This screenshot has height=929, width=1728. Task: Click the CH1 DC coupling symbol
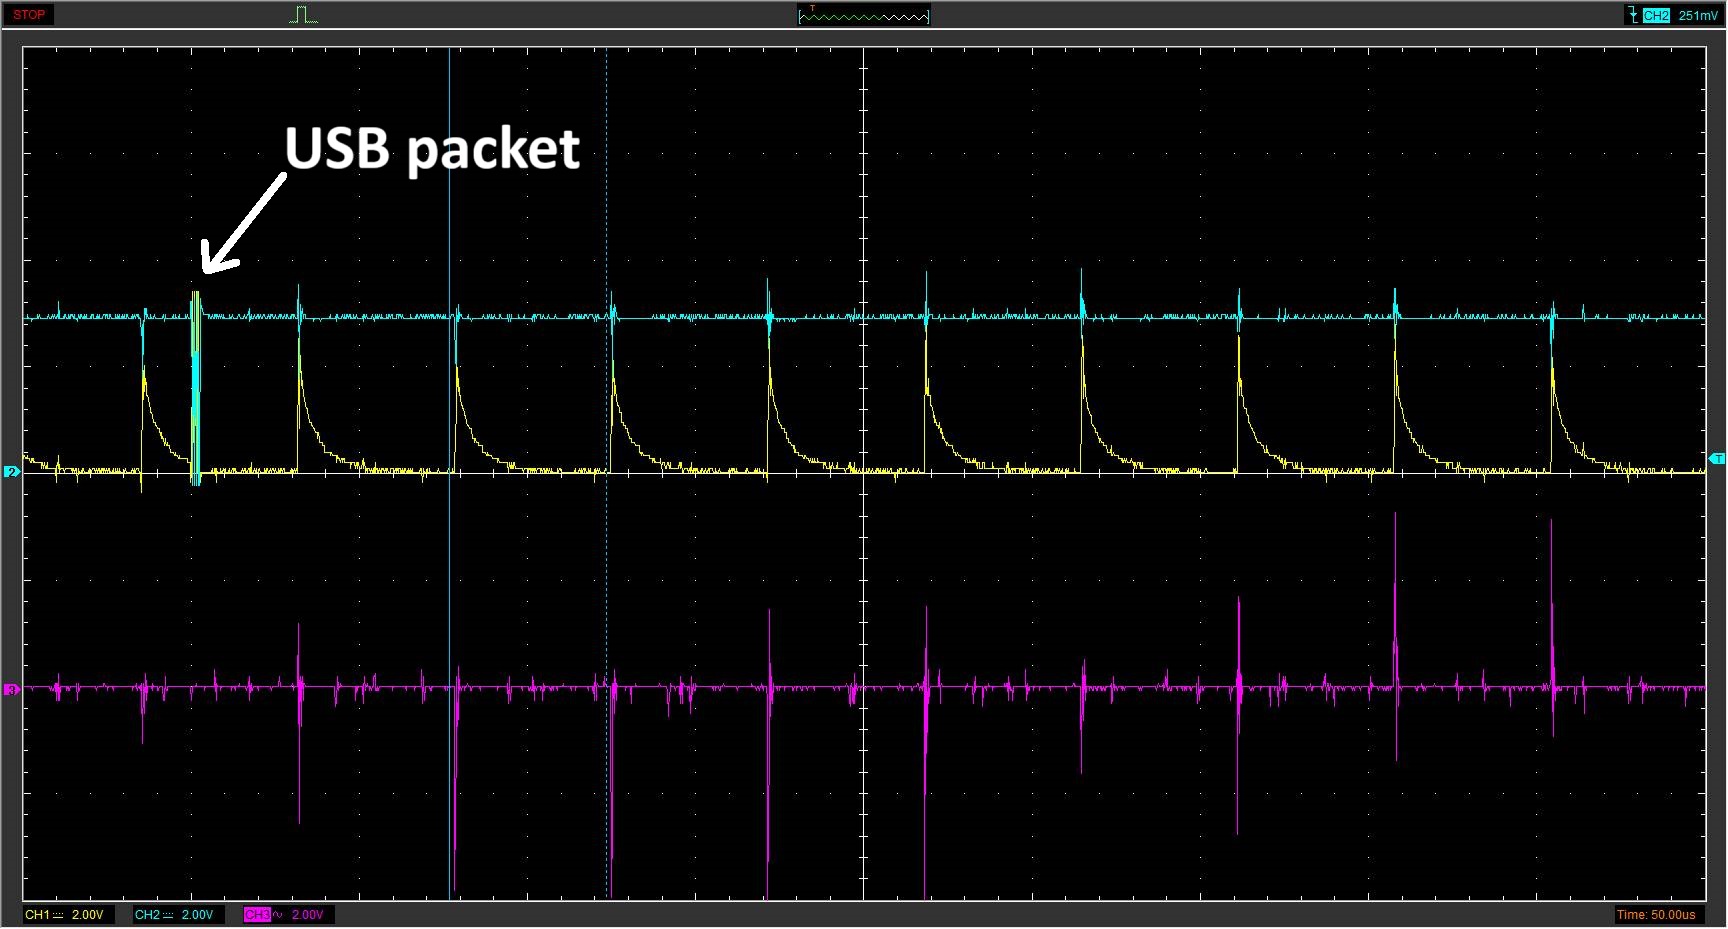click(x=57, y=914)
